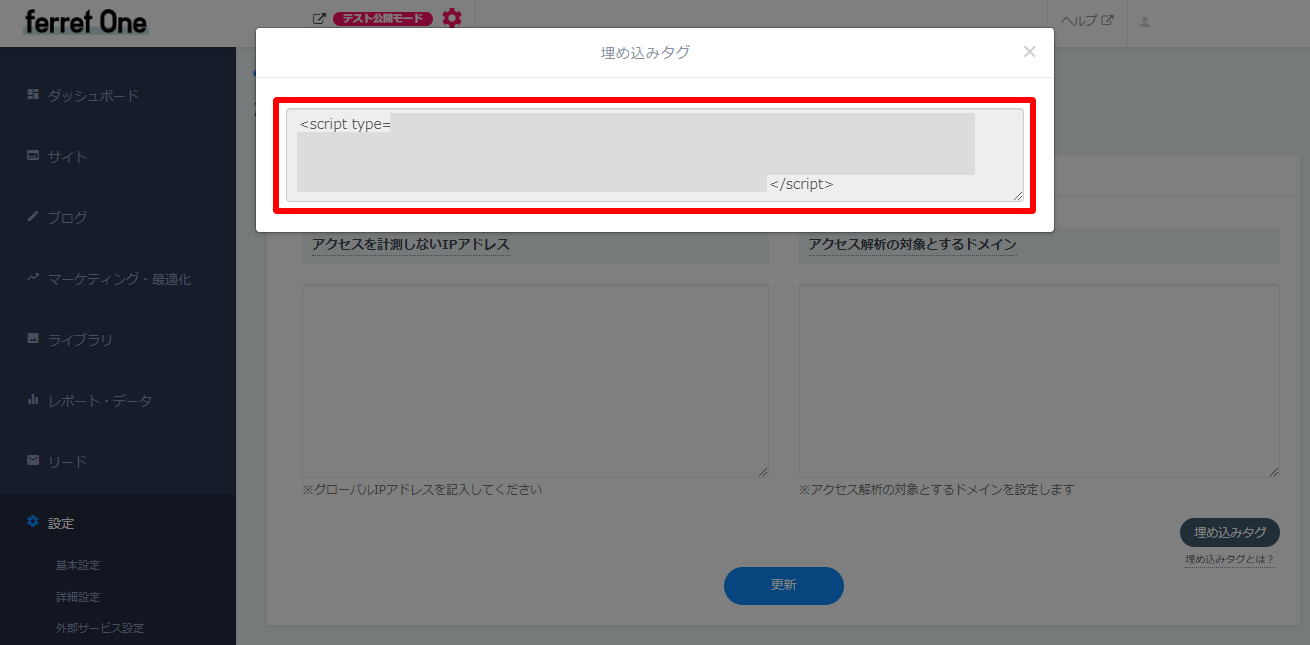Click the excluded IP address textarea
This screenshot has width=1310, height=645.
535,381
